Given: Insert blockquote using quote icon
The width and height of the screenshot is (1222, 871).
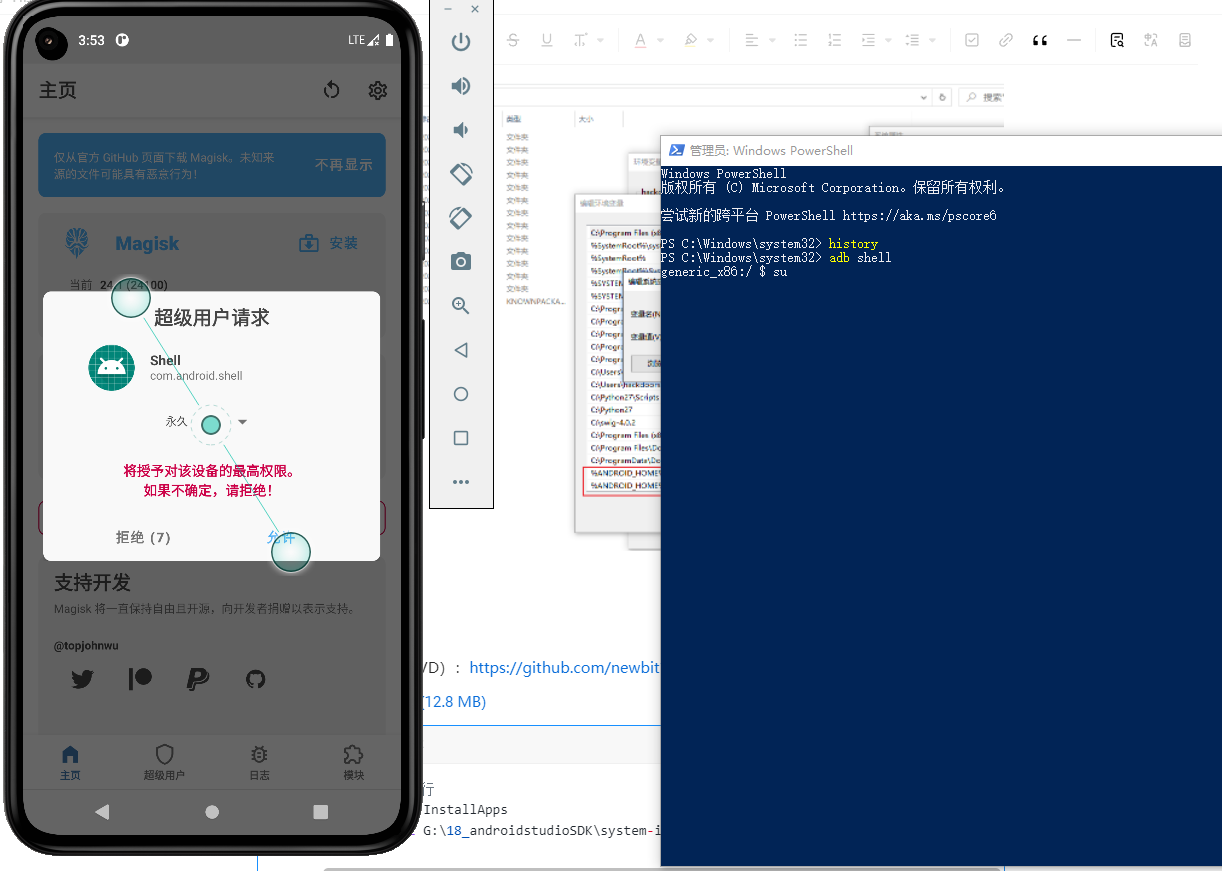Looking at the screenshot, I should [x=1040, y=40].
